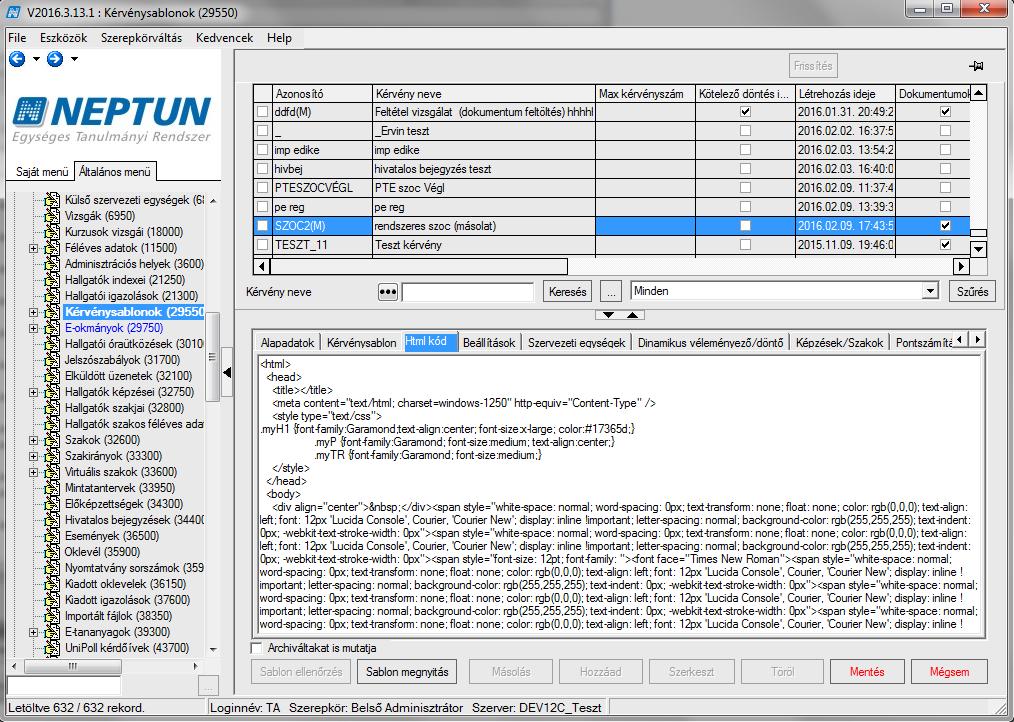Toggle Dokumentumok checkbox in SZOC2(M) row
Image resolution: width=1014 pixels, height=722 pixels.
[945, 226]
